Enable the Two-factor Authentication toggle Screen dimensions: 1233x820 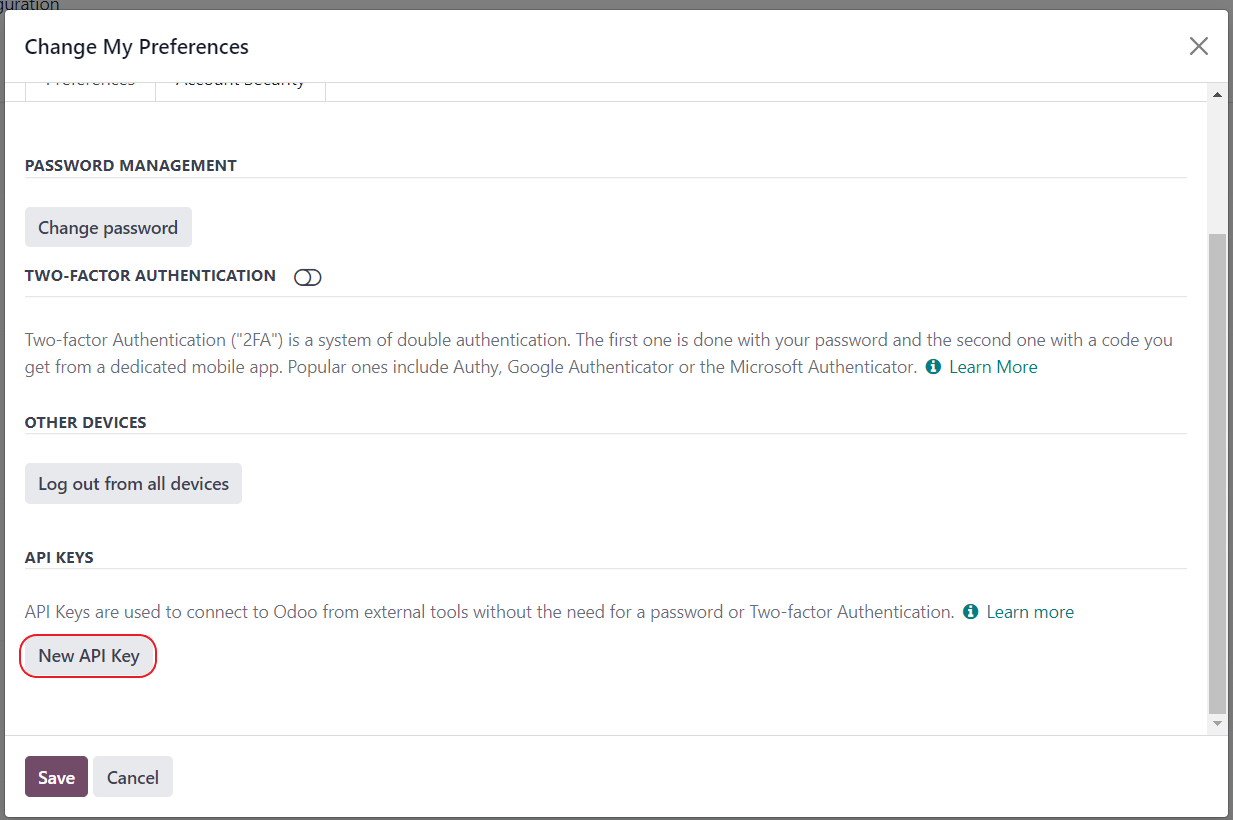click(x=307, y=277)
